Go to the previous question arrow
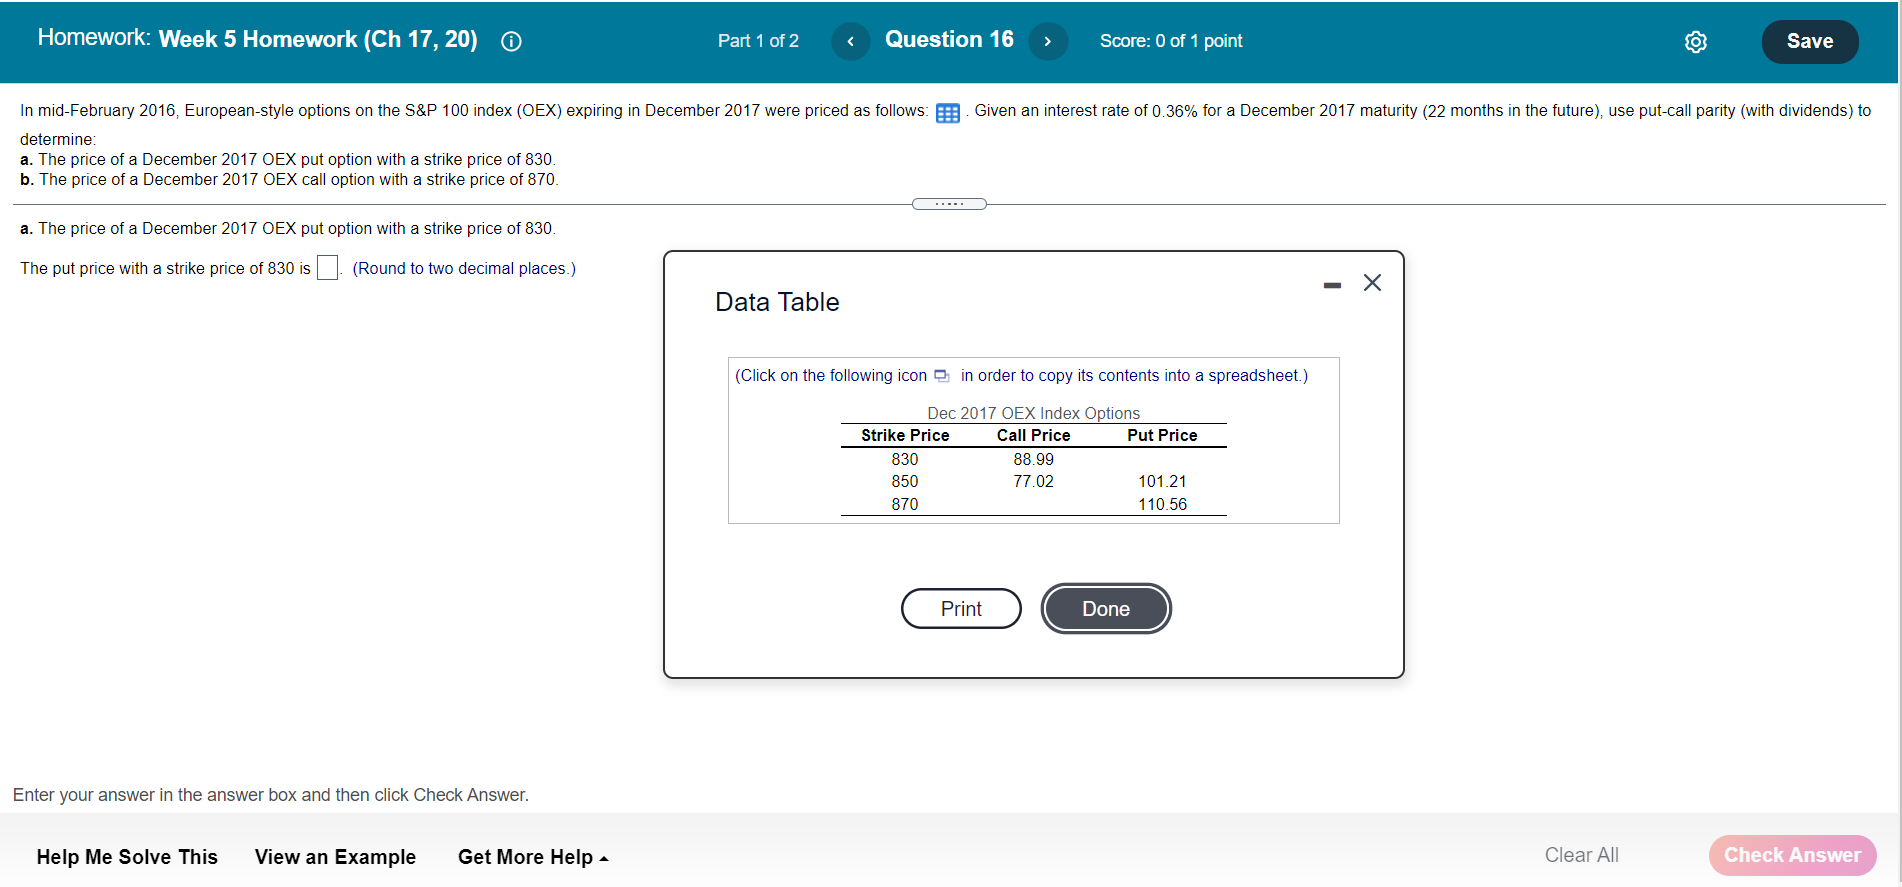Screen dimensions: 1902x887 tap(850, 41)
